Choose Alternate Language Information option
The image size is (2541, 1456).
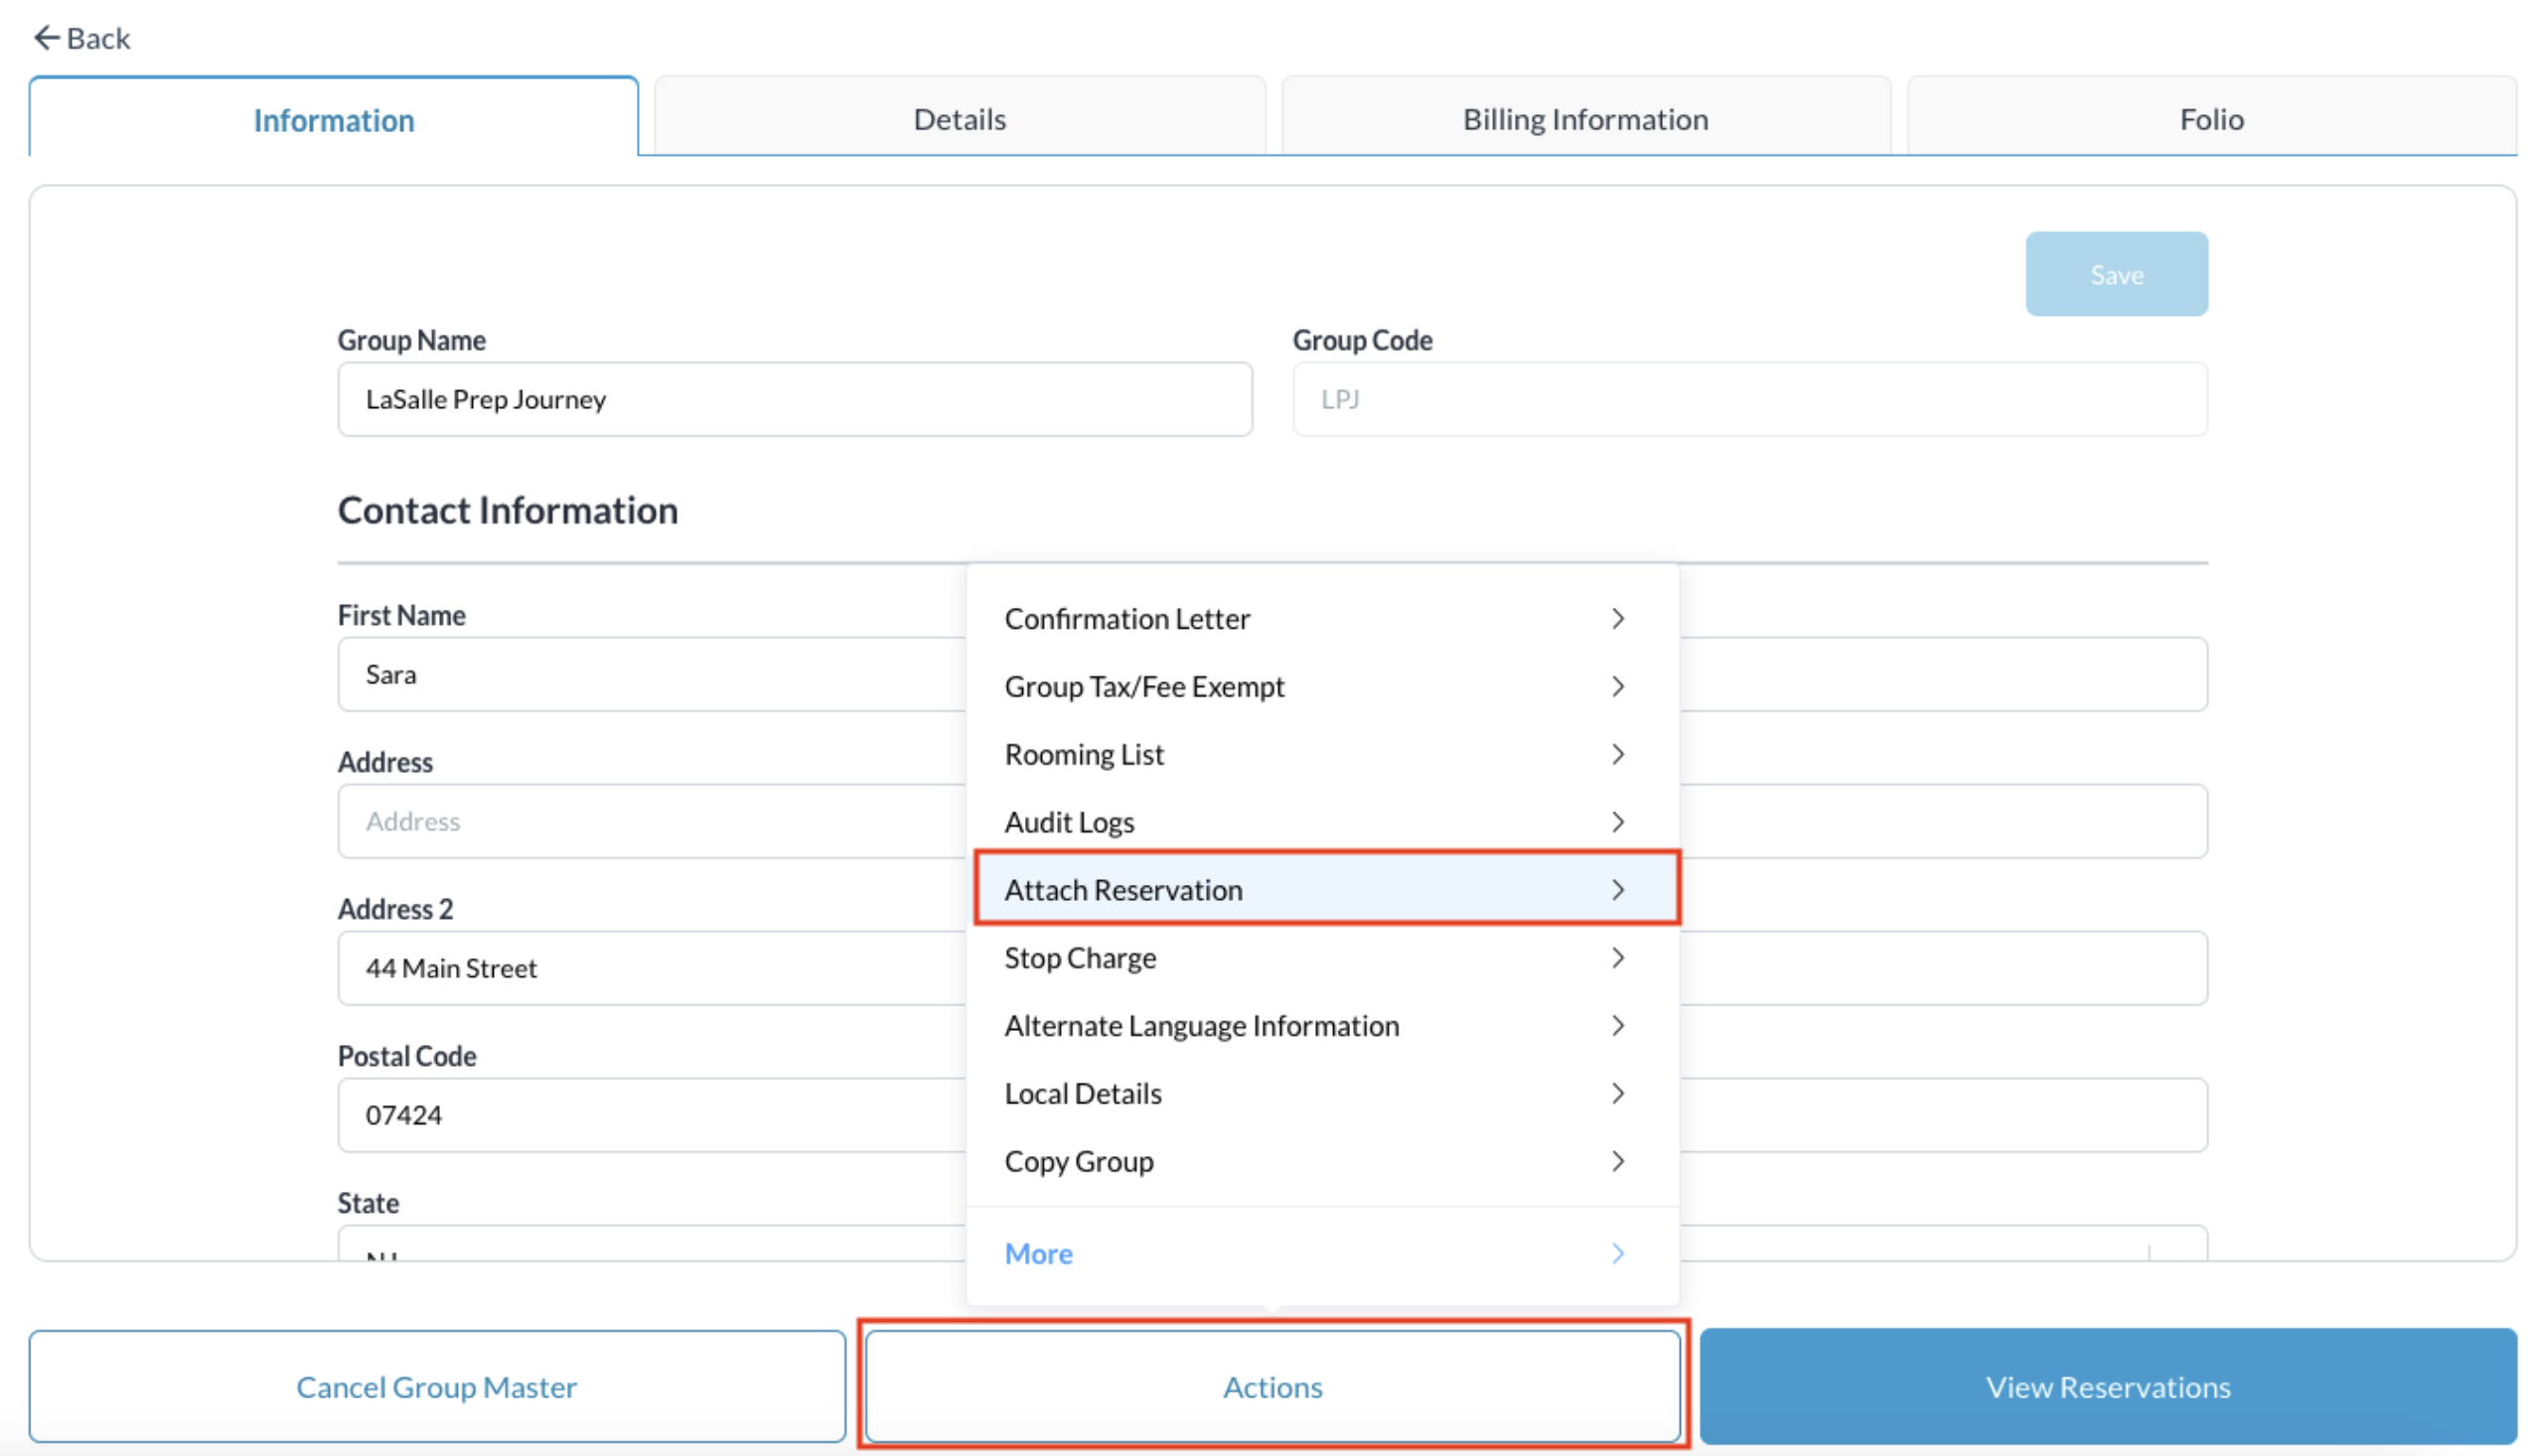click(x=1202, y=1026)
